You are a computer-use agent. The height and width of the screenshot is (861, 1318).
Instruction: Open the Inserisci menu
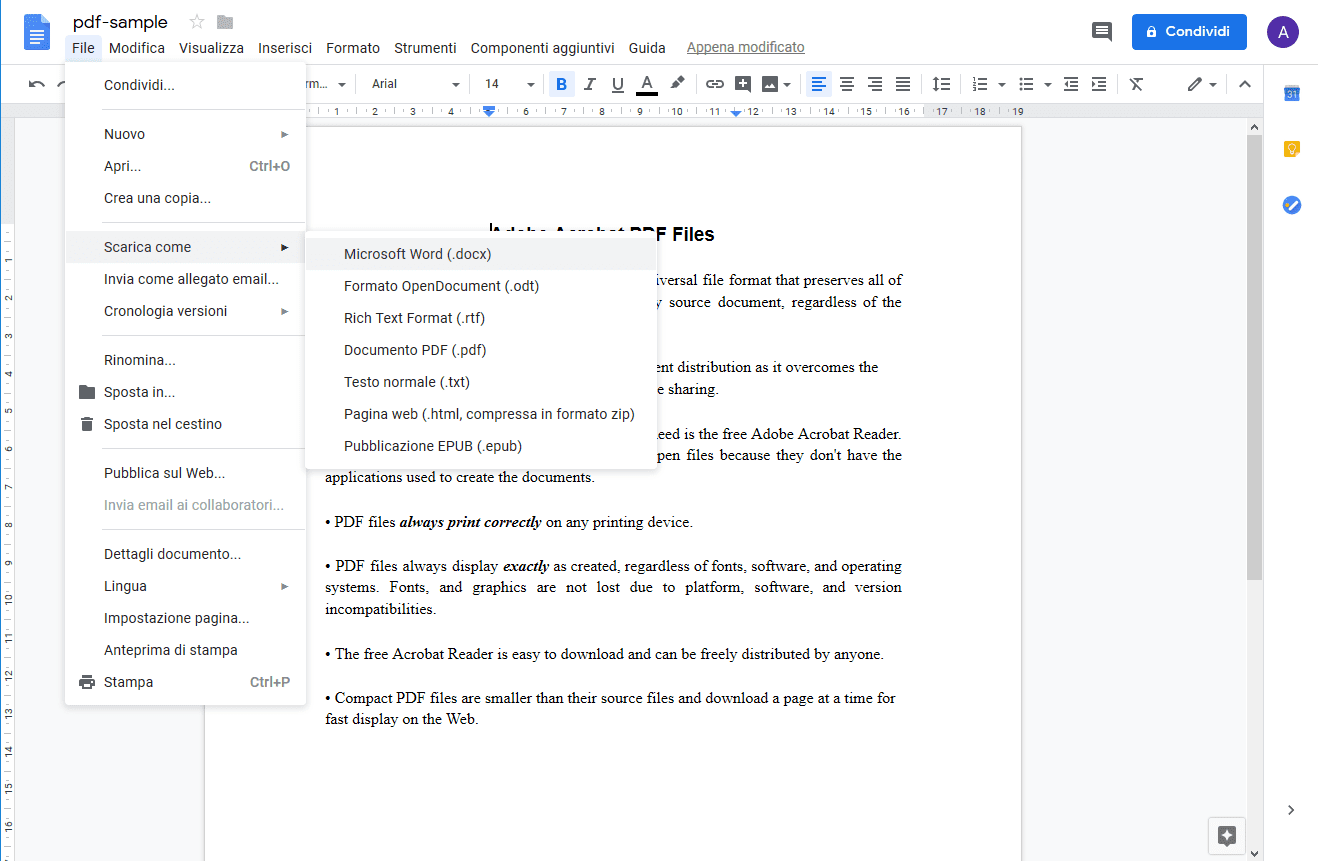285,48
